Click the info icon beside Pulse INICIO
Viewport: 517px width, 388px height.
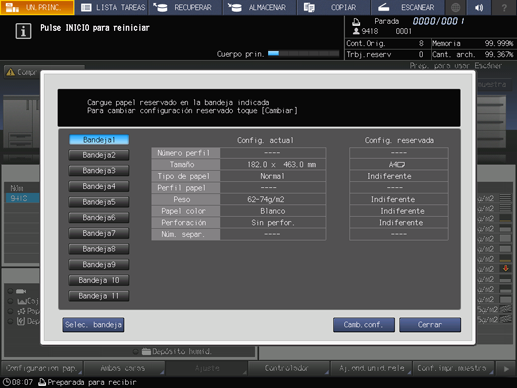coord(23,31)
